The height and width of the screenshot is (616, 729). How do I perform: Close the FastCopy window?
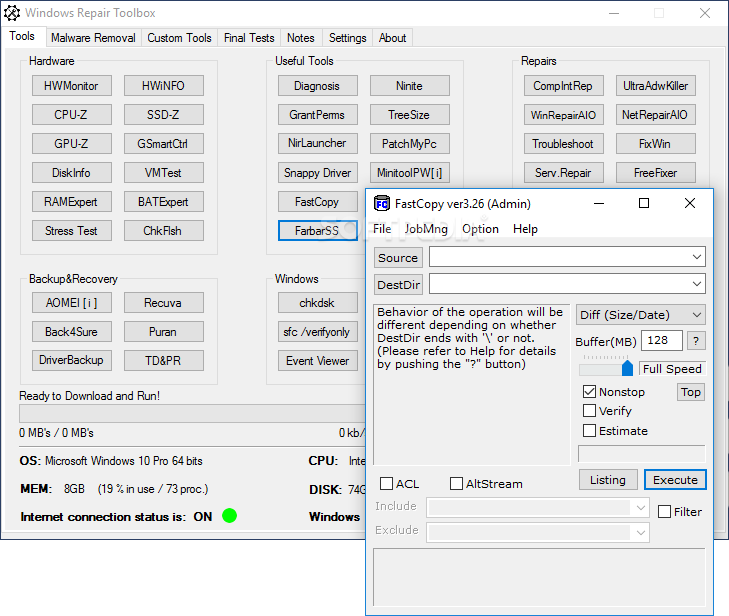pyautogui.click(x=690, y=203)
